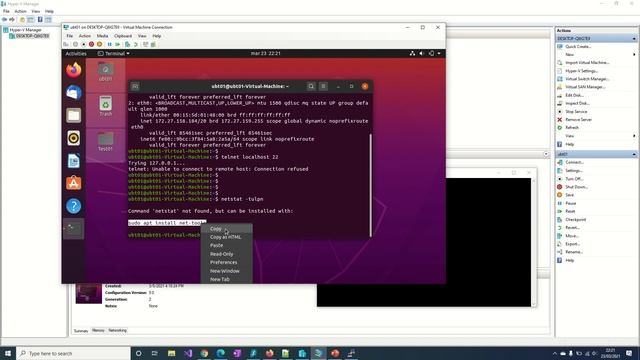Click Import Virtual Machine in Actions
The height and width of the screenshot is (360, 640).
point(587,62)
